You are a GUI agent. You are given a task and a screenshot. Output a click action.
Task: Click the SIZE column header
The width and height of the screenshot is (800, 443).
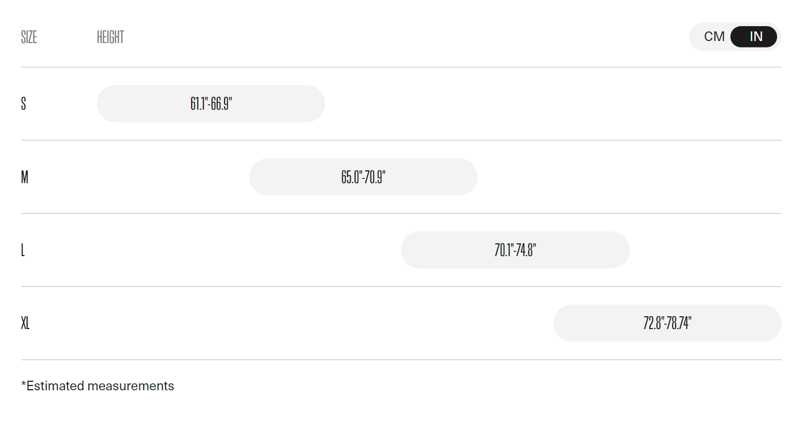(29, 38)
